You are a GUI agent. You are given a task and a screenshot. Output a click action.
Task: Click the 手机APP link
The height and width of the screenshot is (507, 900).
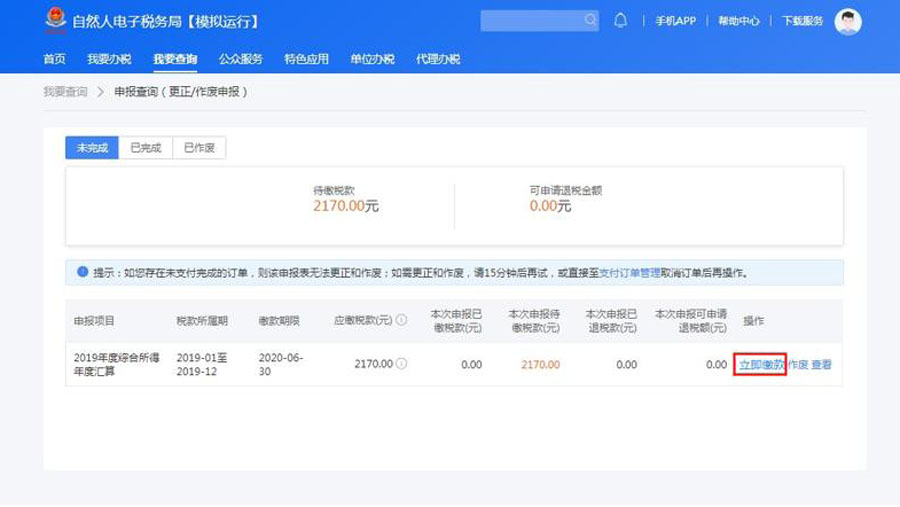(x=675, y=21)
